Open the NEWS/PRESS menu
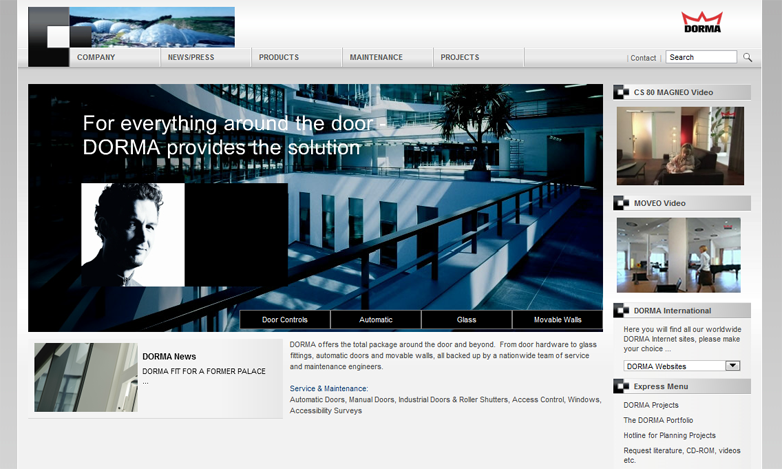This screenshot has width=782, height=469. click(191, 57)
